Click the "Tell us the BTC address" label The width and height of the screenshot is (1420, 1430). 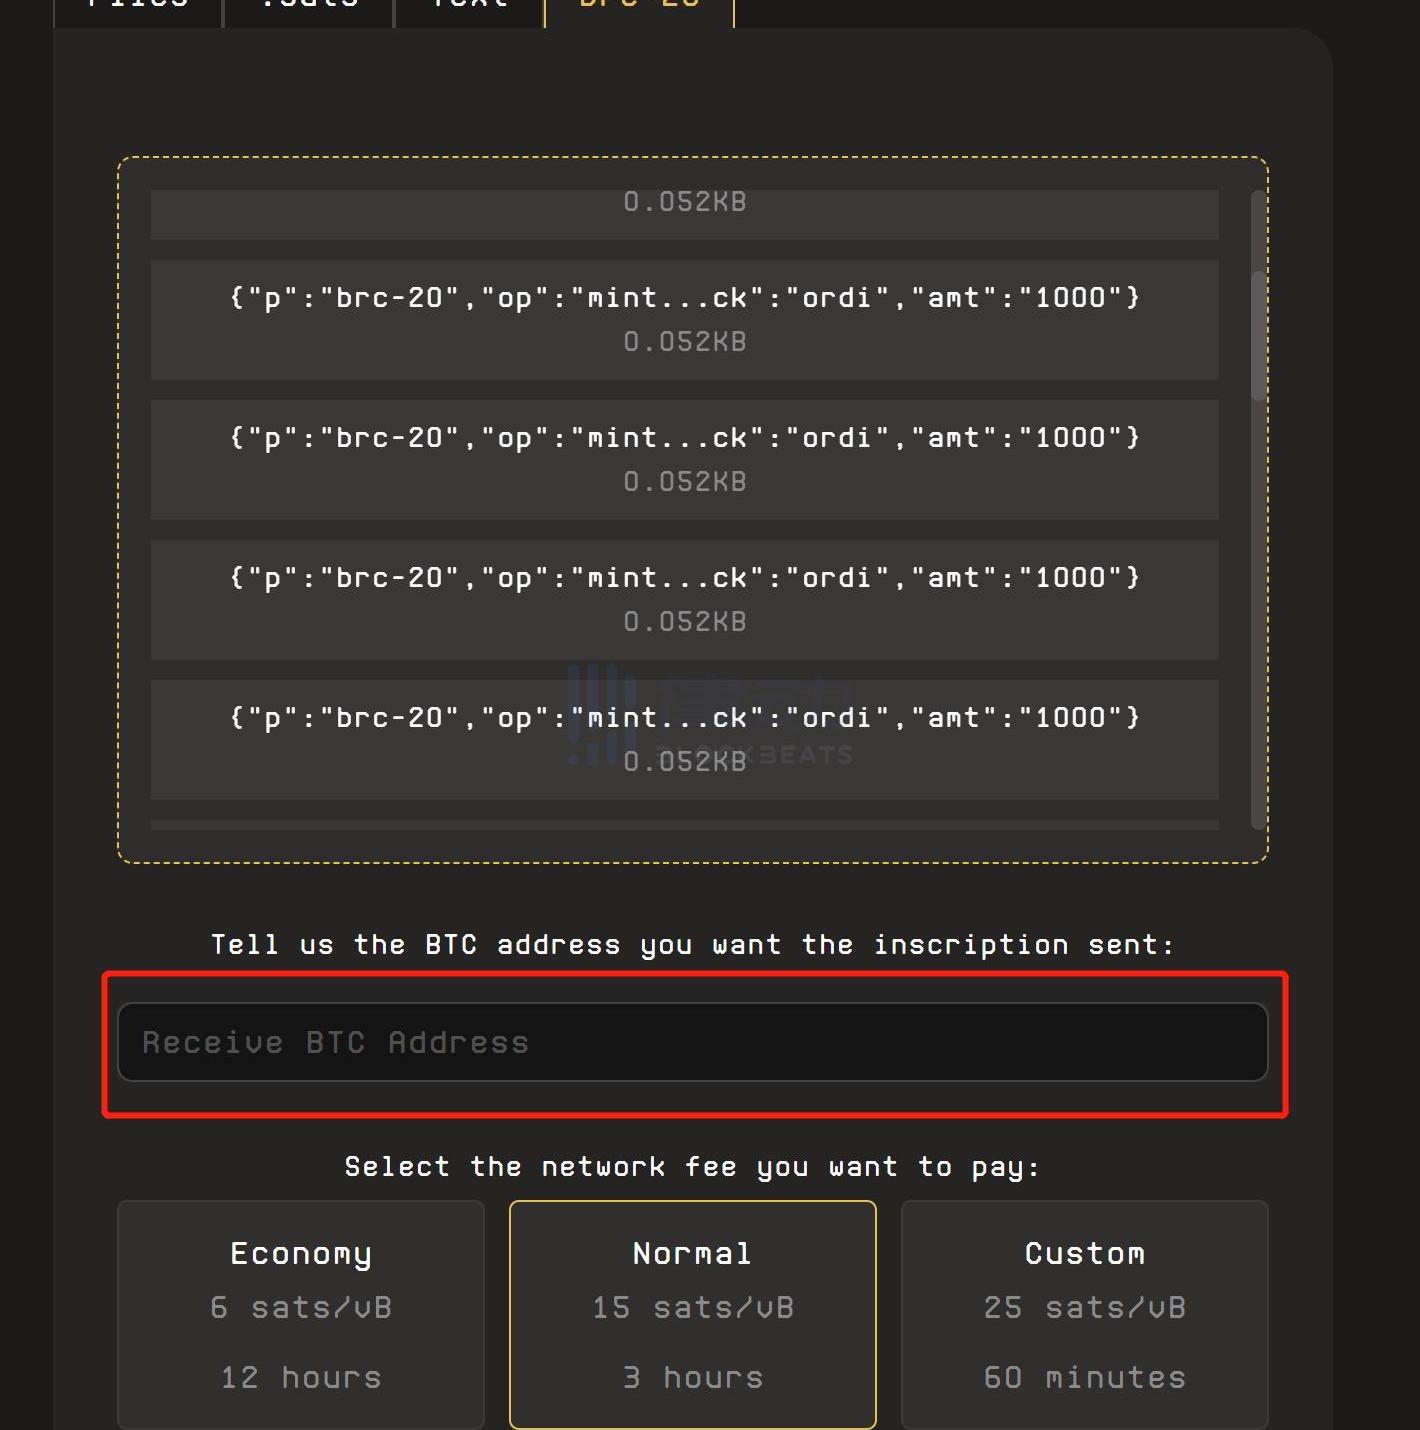pos(692,945)
